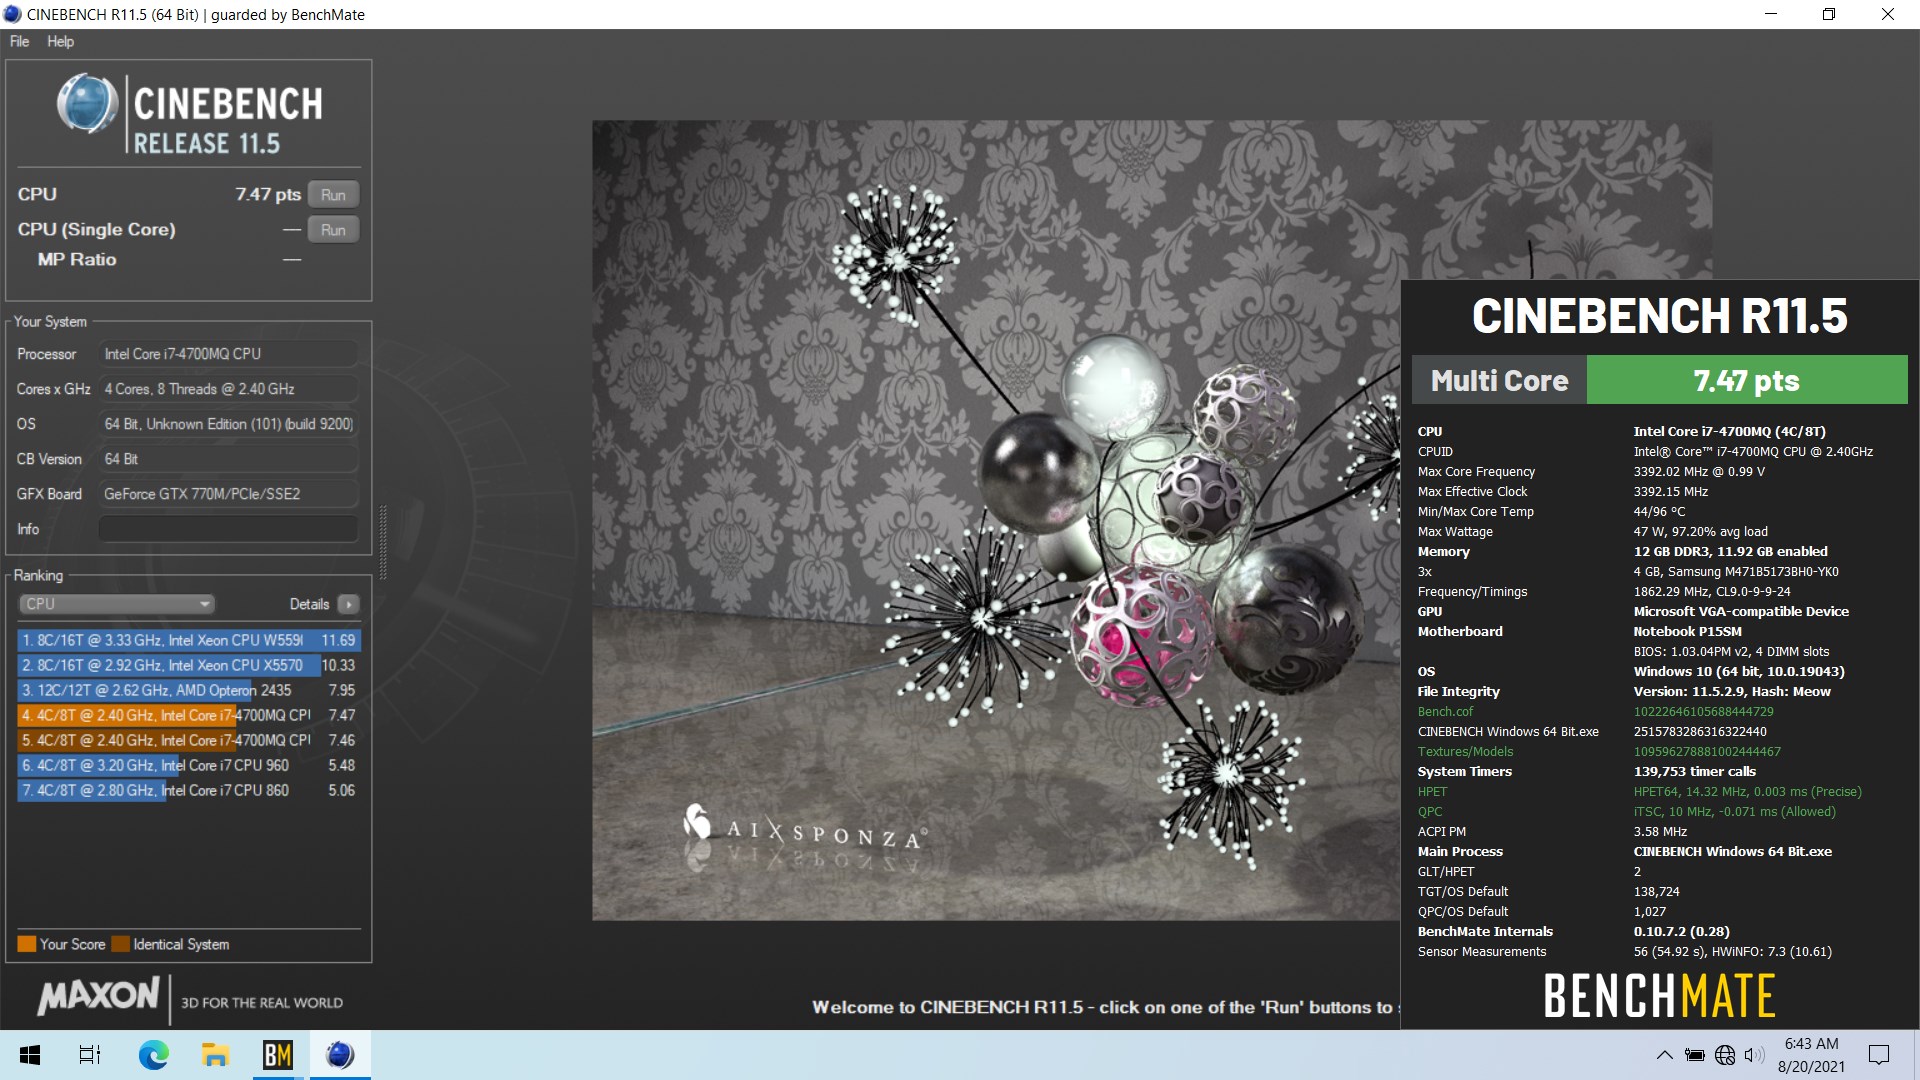Click the Processor field showing i7-4700MQ
Image resolution: width=1920 pixels, height=1080 pixels.
[228, 354]
